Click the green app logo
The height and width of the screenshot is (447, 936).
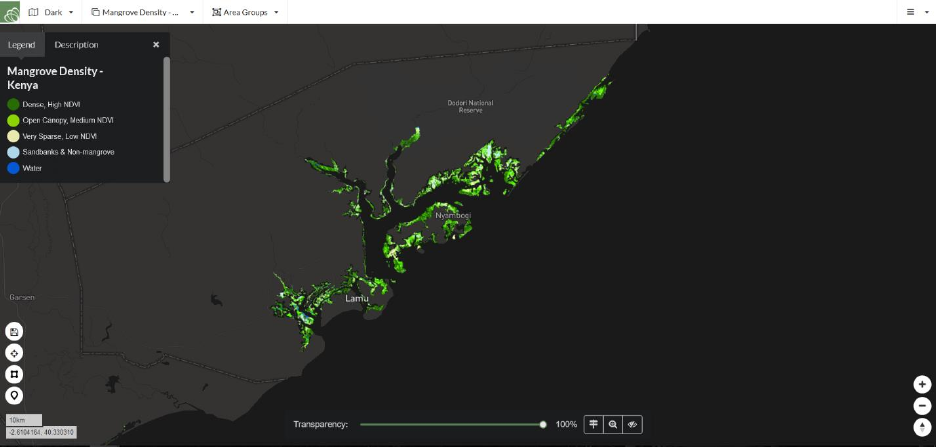click(x=10, y=12)
